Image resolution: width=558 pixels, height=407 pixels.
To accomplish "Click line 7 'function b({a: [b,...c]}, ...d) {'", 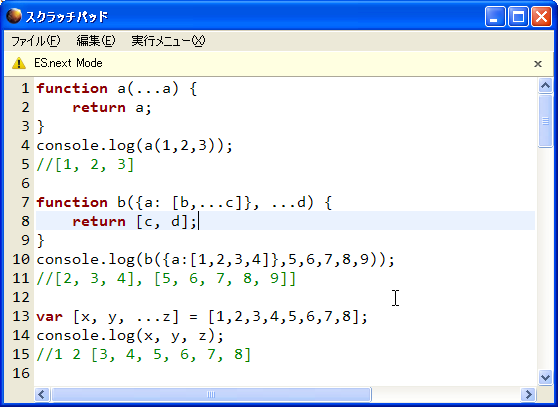I will [x=184, y=202].
